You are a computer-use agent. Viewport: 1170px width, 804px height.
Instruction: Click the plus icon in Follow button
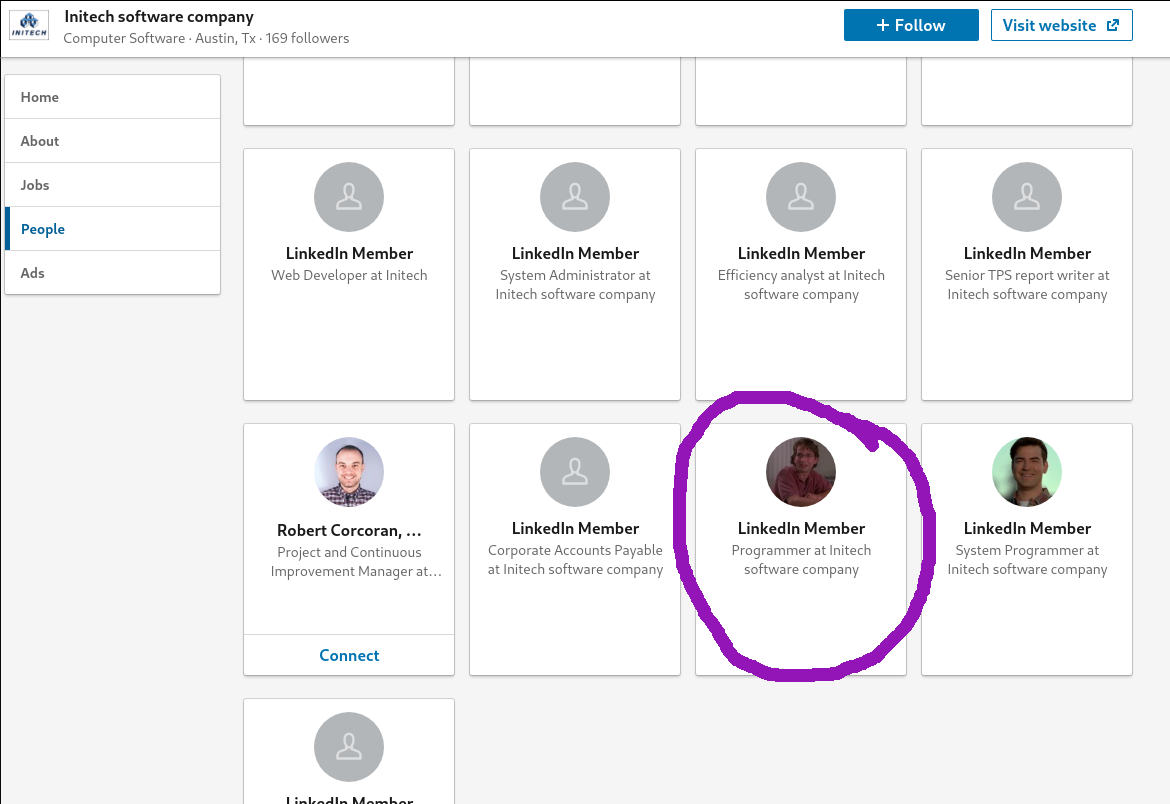882,26
